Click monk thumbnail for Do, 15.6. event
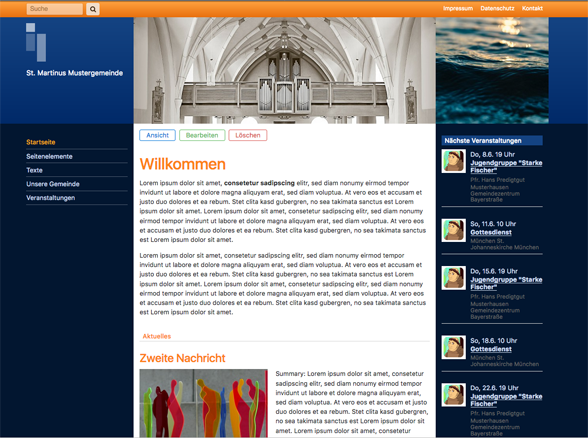 coord(454,278)
